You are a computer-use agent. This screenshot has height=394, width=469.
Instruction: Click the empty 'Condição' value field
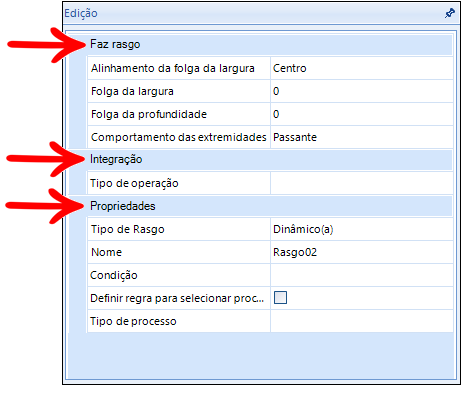point(362,275)
